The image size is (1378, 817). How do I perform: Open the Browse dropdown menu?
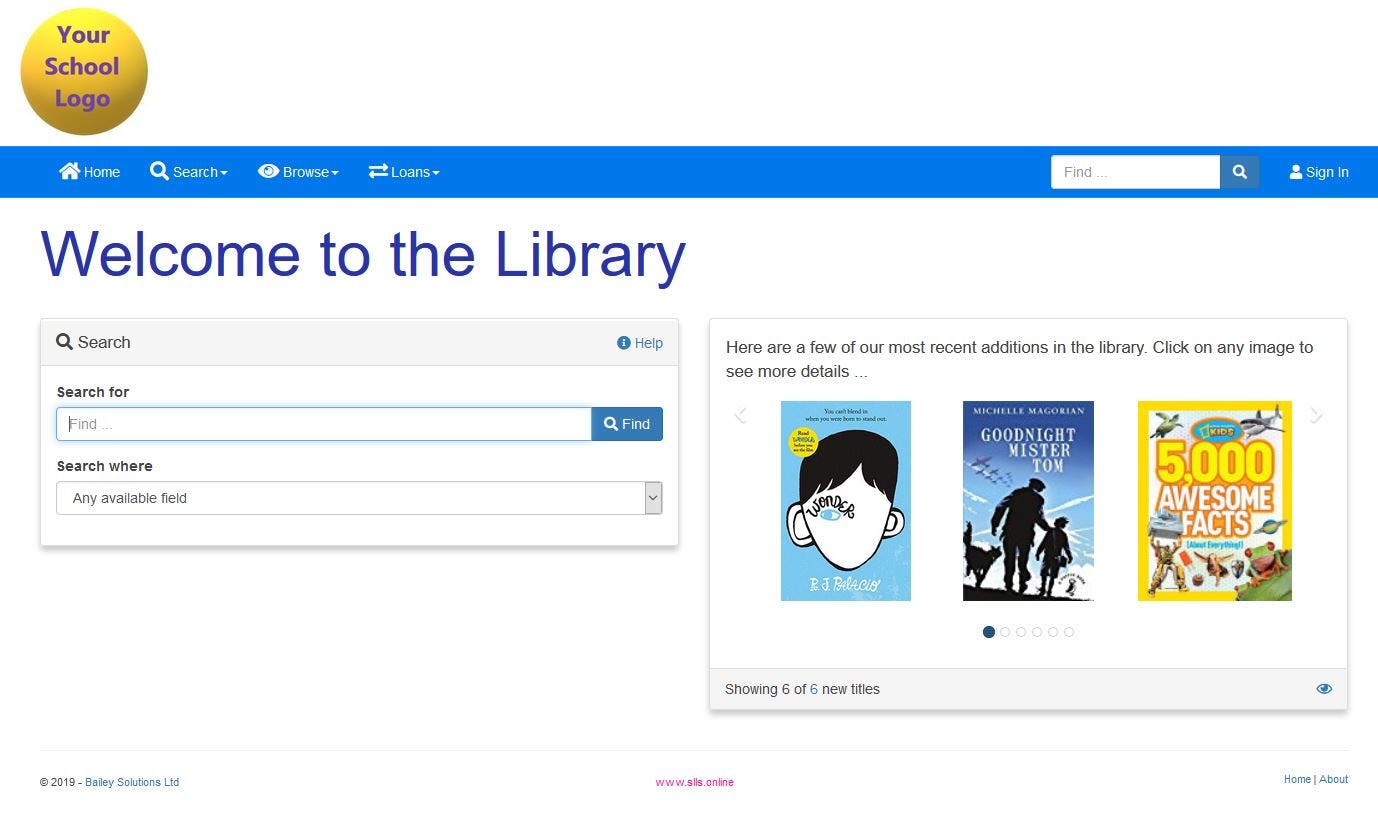click(298, 171)
